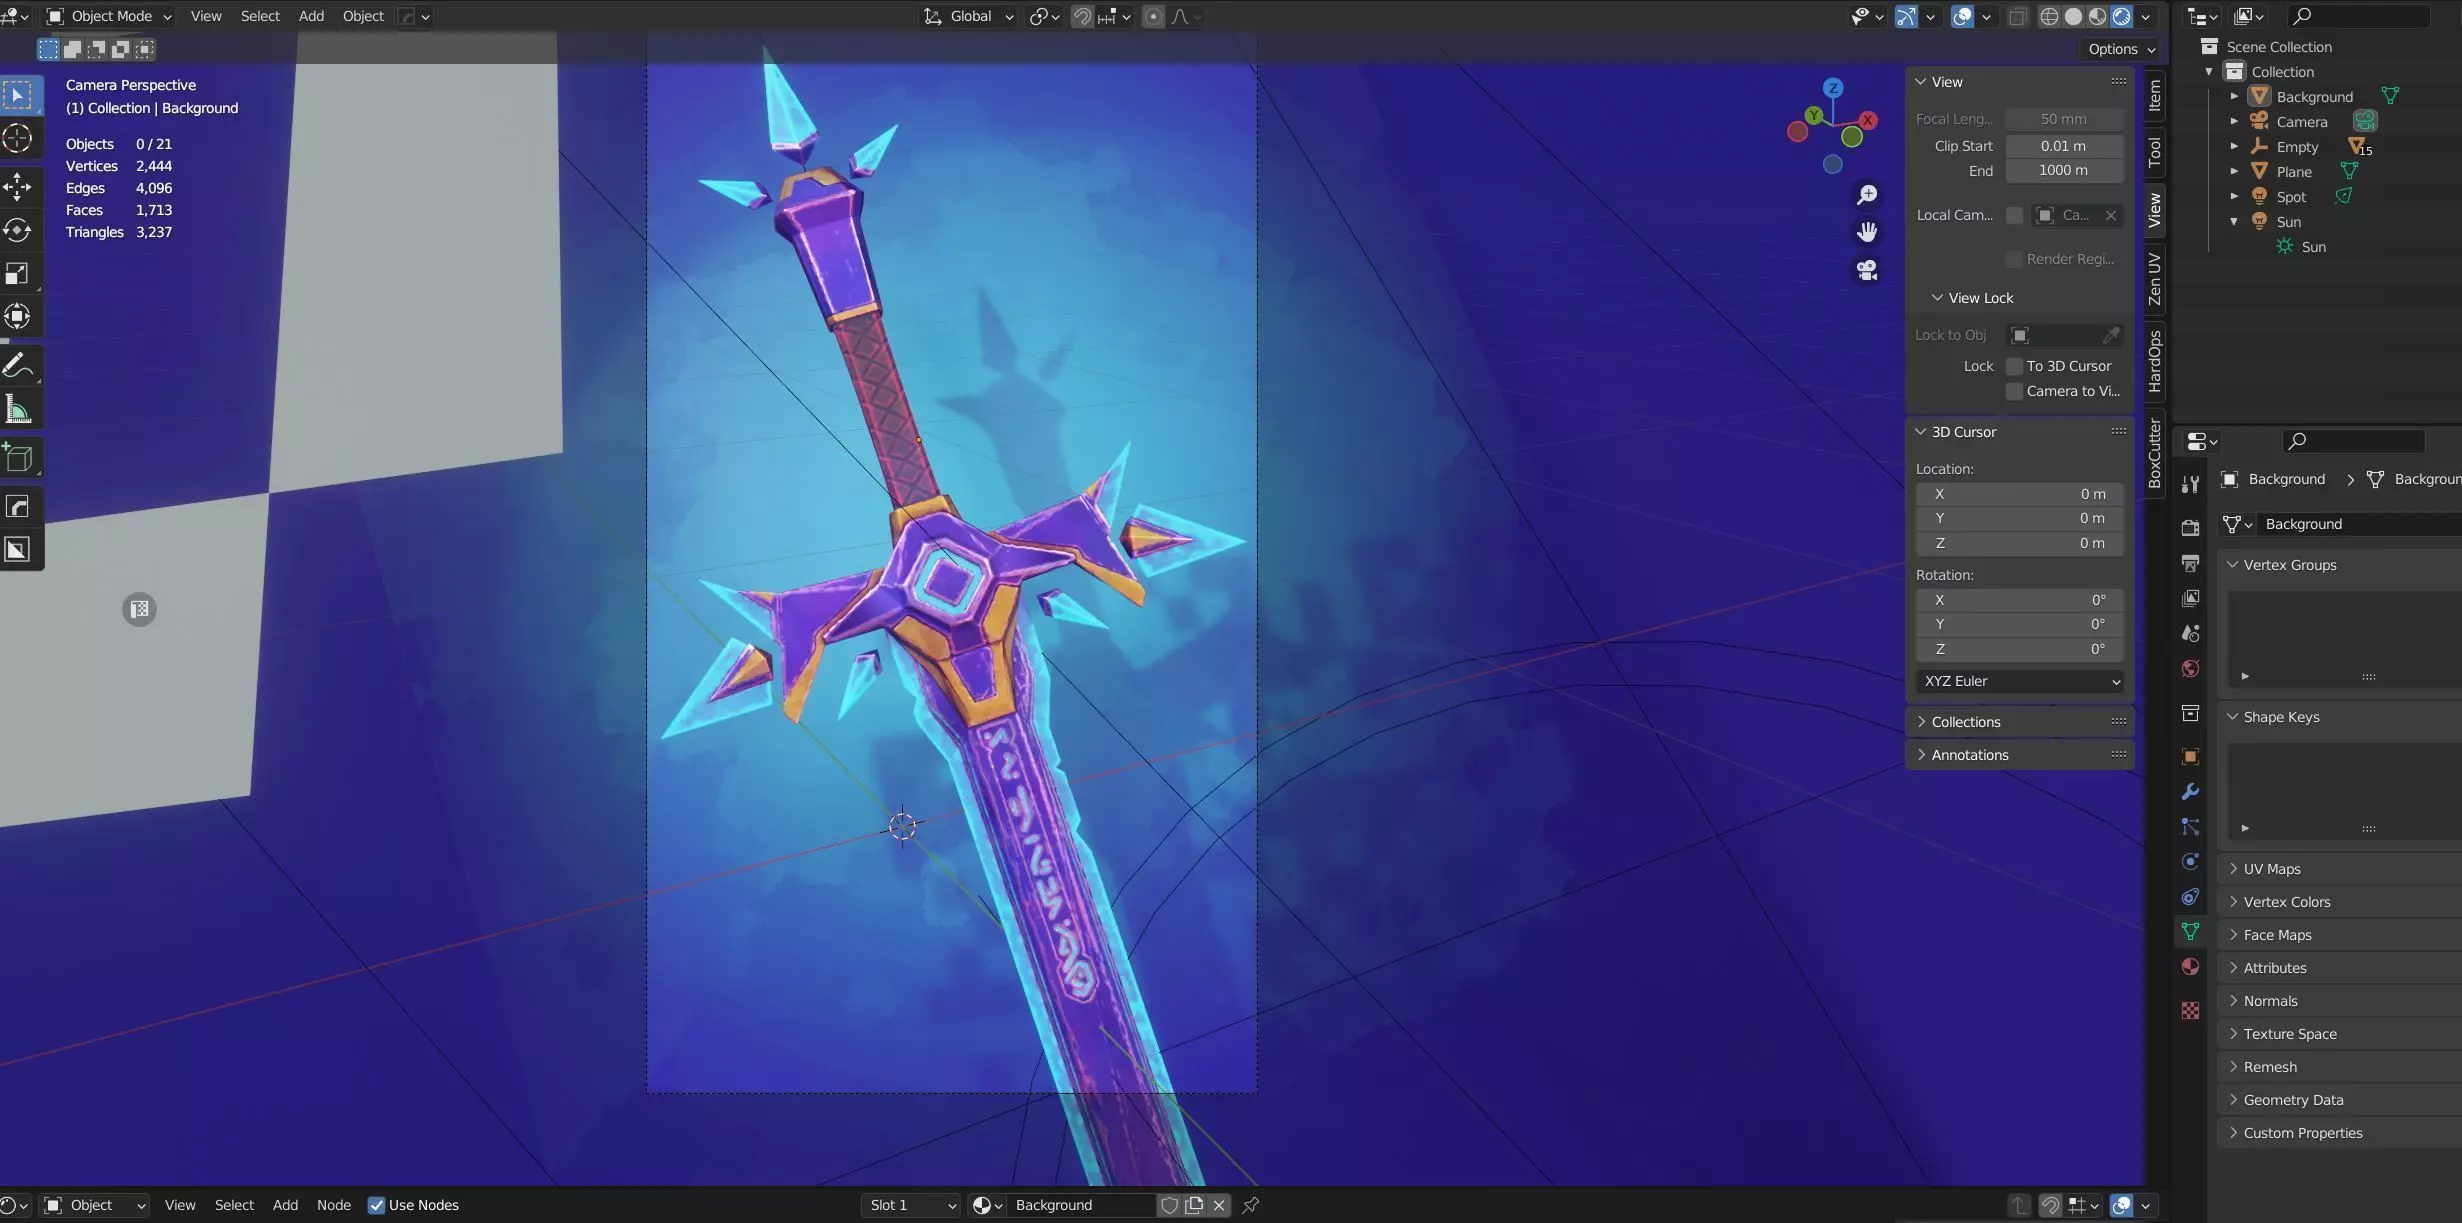Open the node editor Node menu

(334, 1205)
